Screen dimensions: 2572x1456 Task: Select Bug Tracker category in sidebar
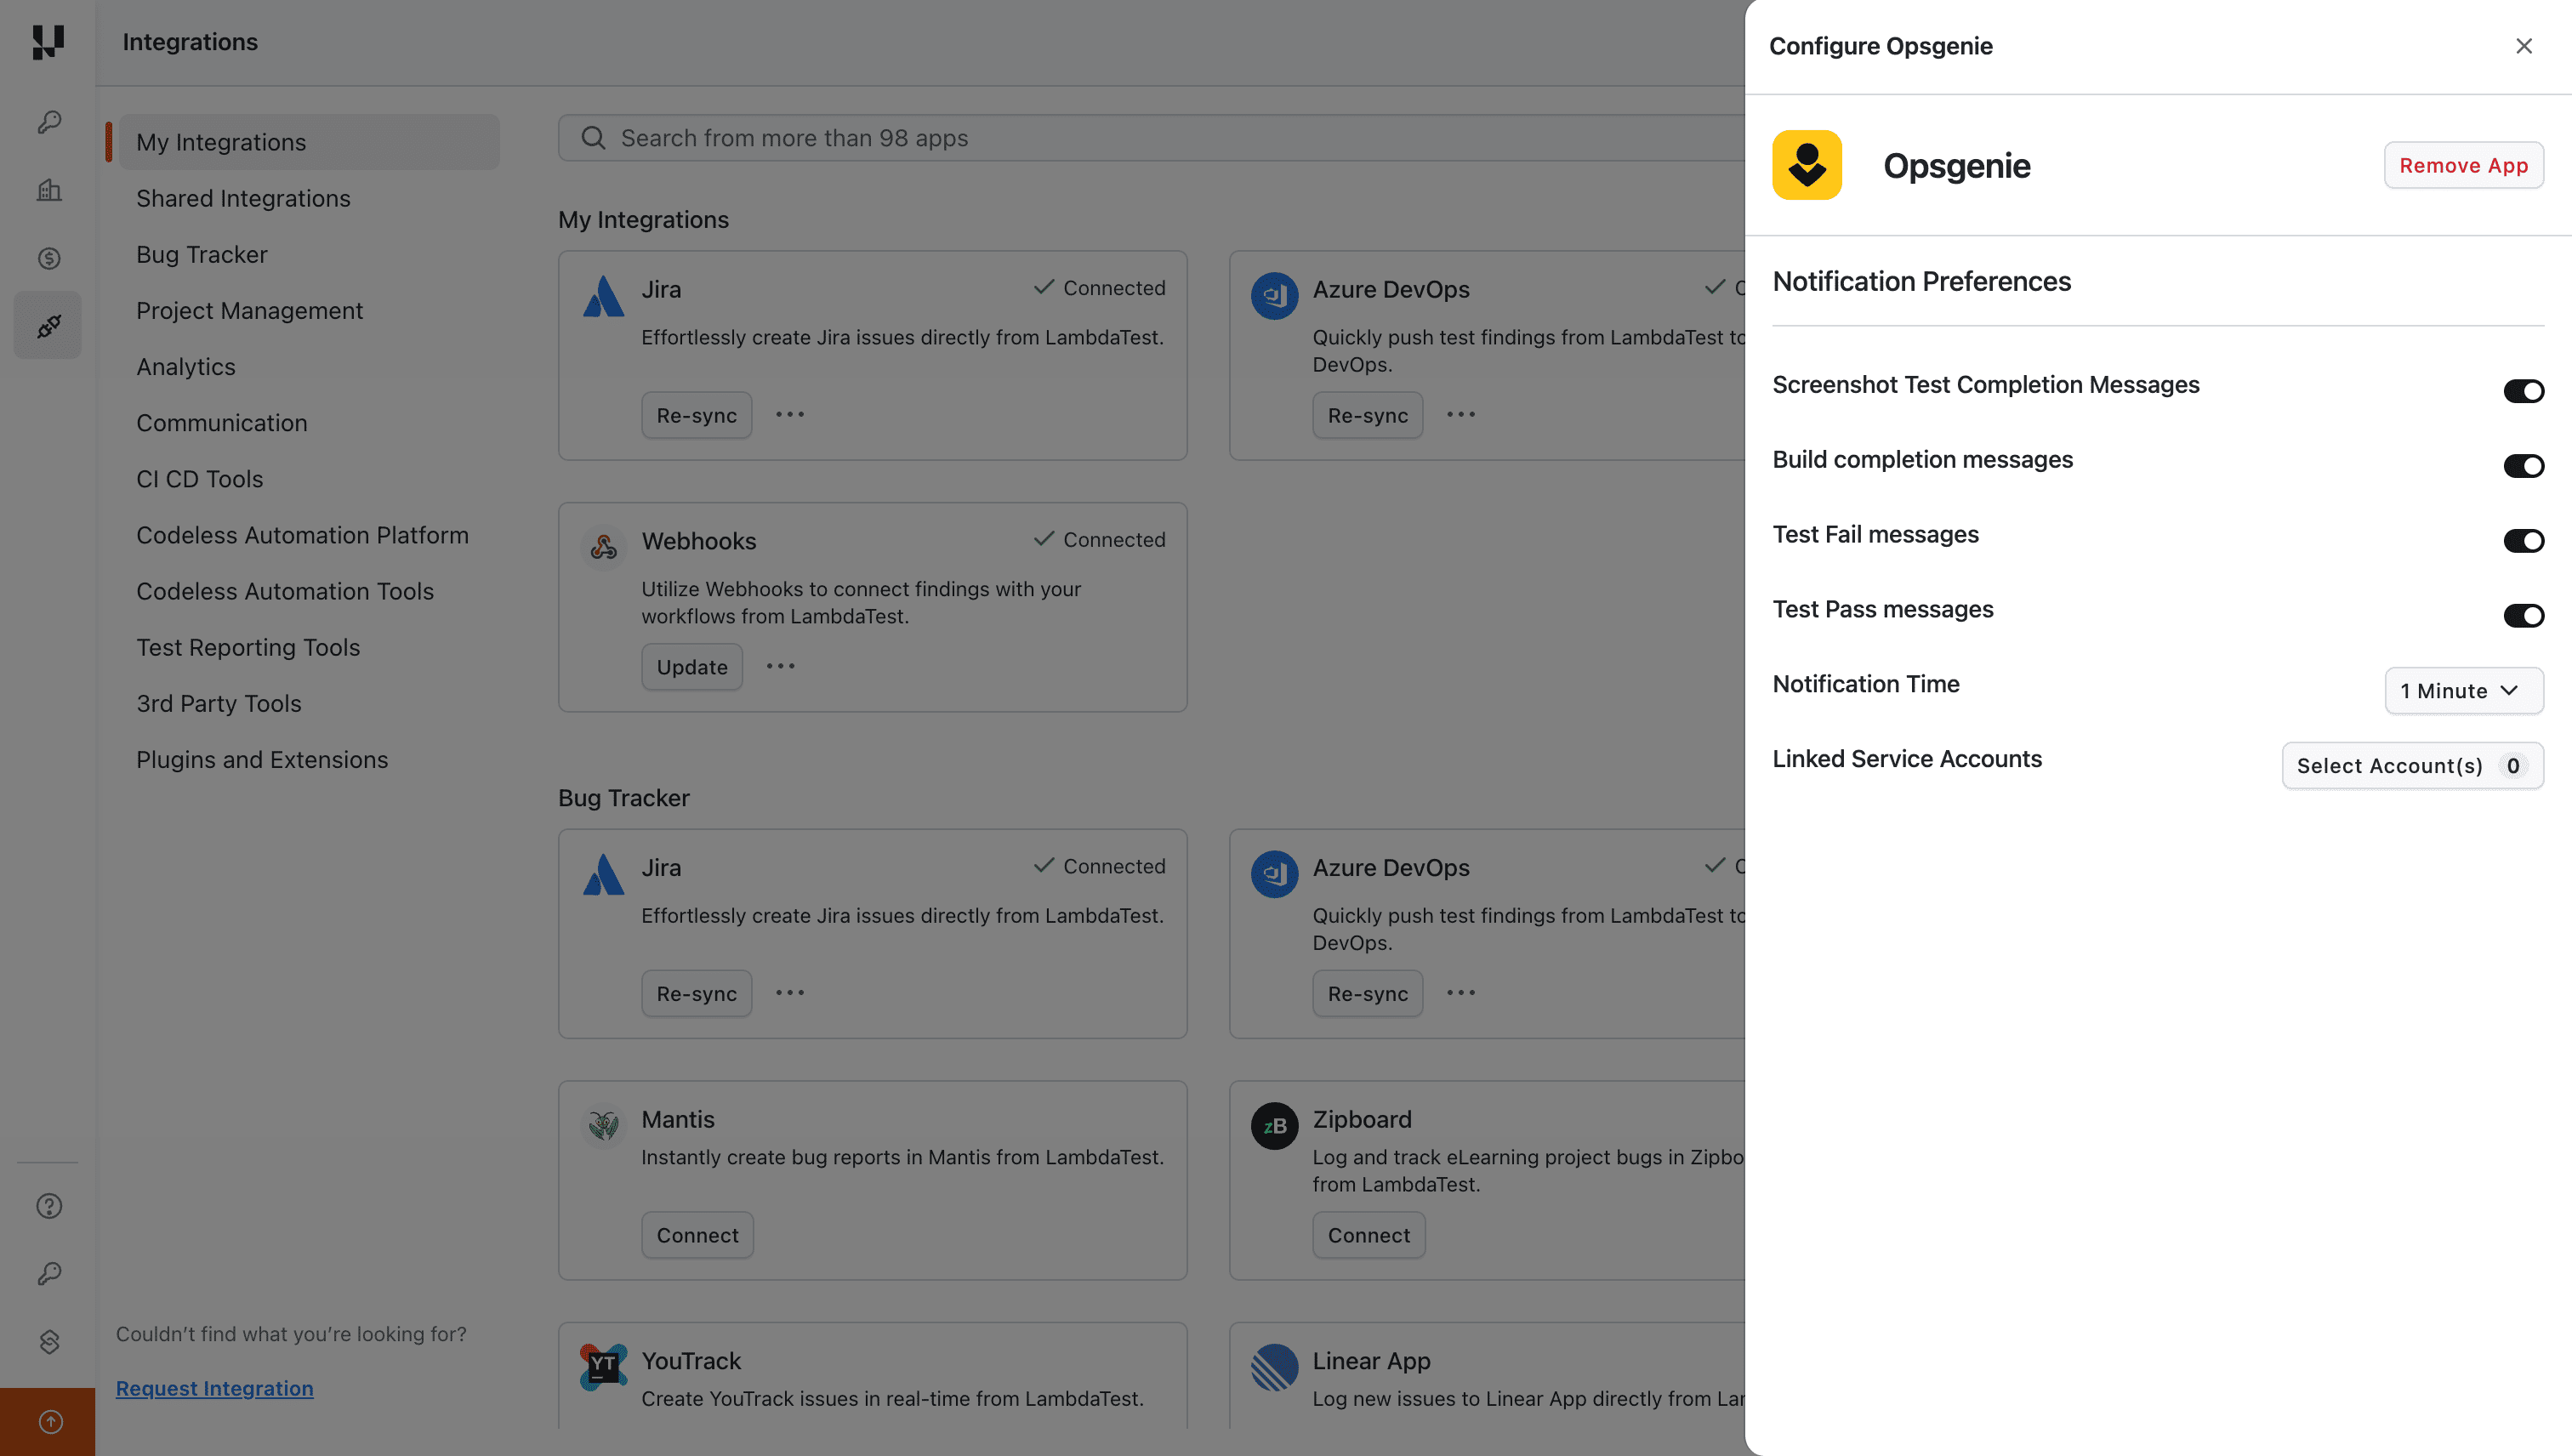coord(202,254)
